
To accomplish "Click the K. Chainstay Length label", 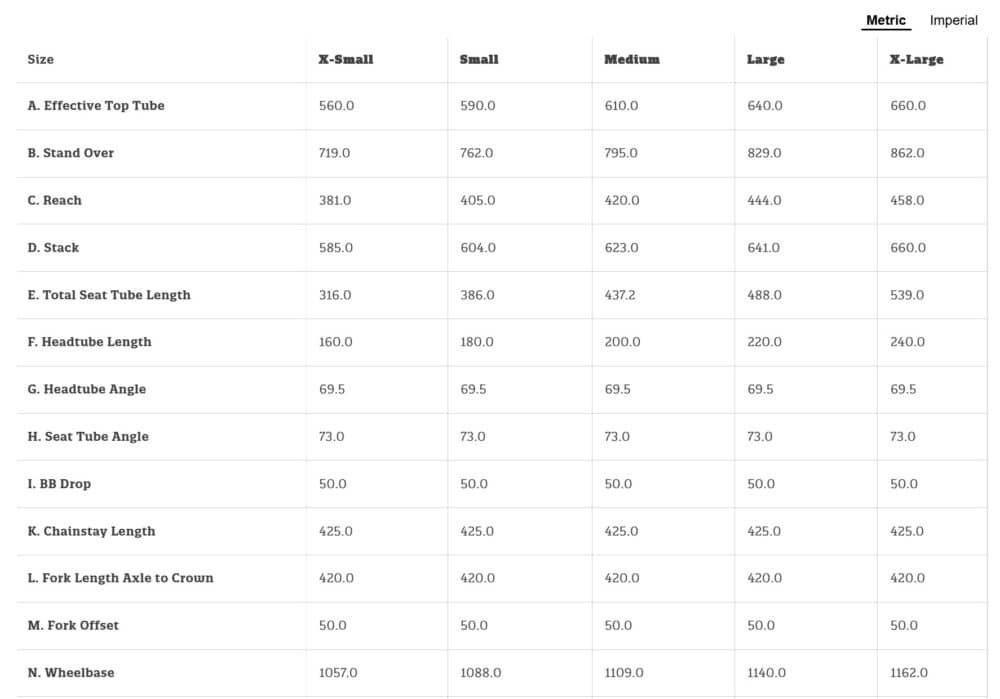I will (x=91, y=531).
